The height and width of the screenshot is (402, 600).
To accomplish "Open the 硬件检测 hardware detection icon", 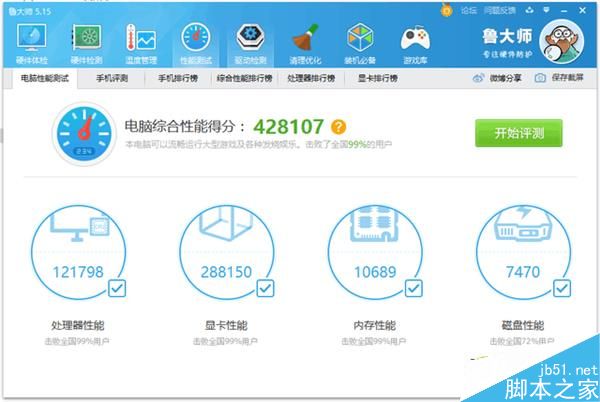I will [x=87, y=37].
